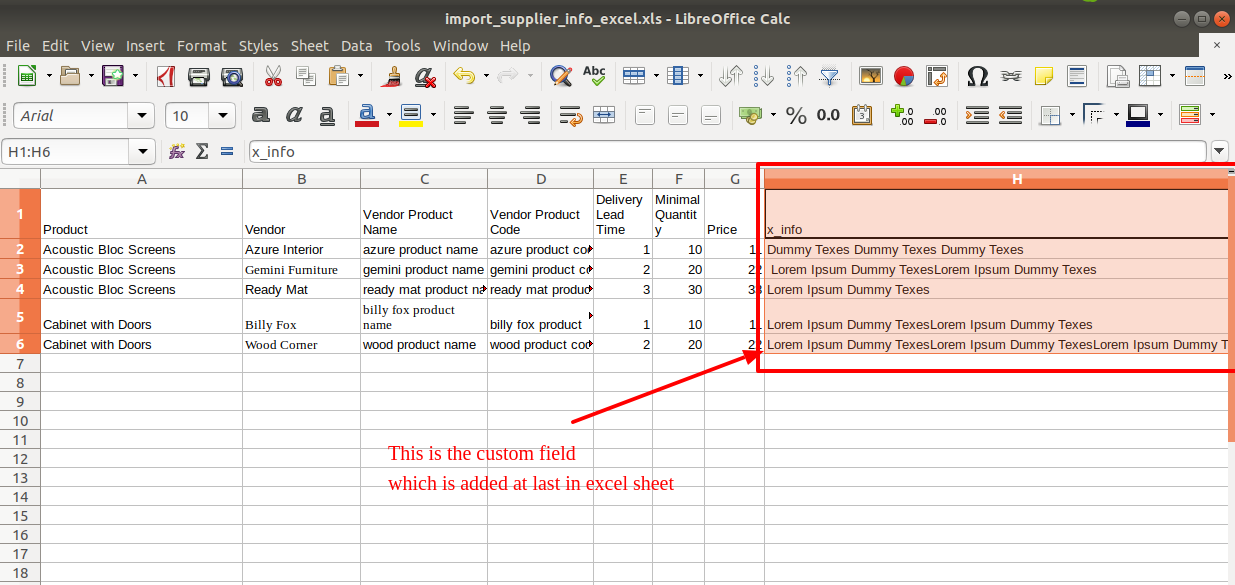The height and width of the screenshot is (585, 1235).
Task: Open Find and Replace
Action: [x=561, y=76]
